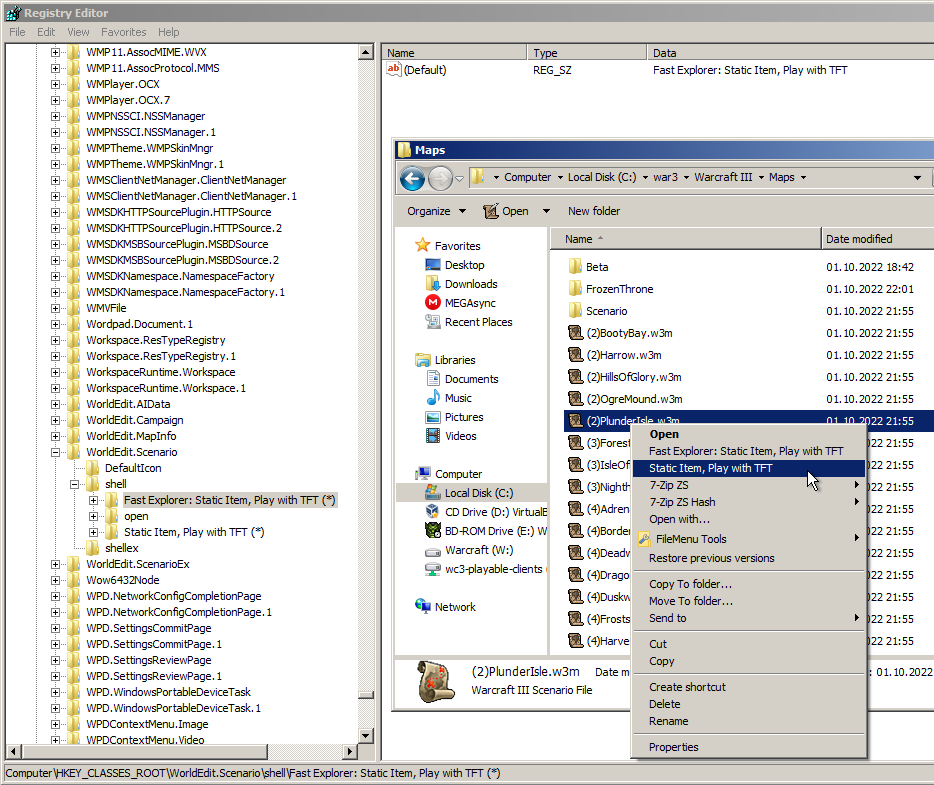Screen dimensions: 934x785
Task: Open the Organize dropdown
Action: click(x=437, y=211)
